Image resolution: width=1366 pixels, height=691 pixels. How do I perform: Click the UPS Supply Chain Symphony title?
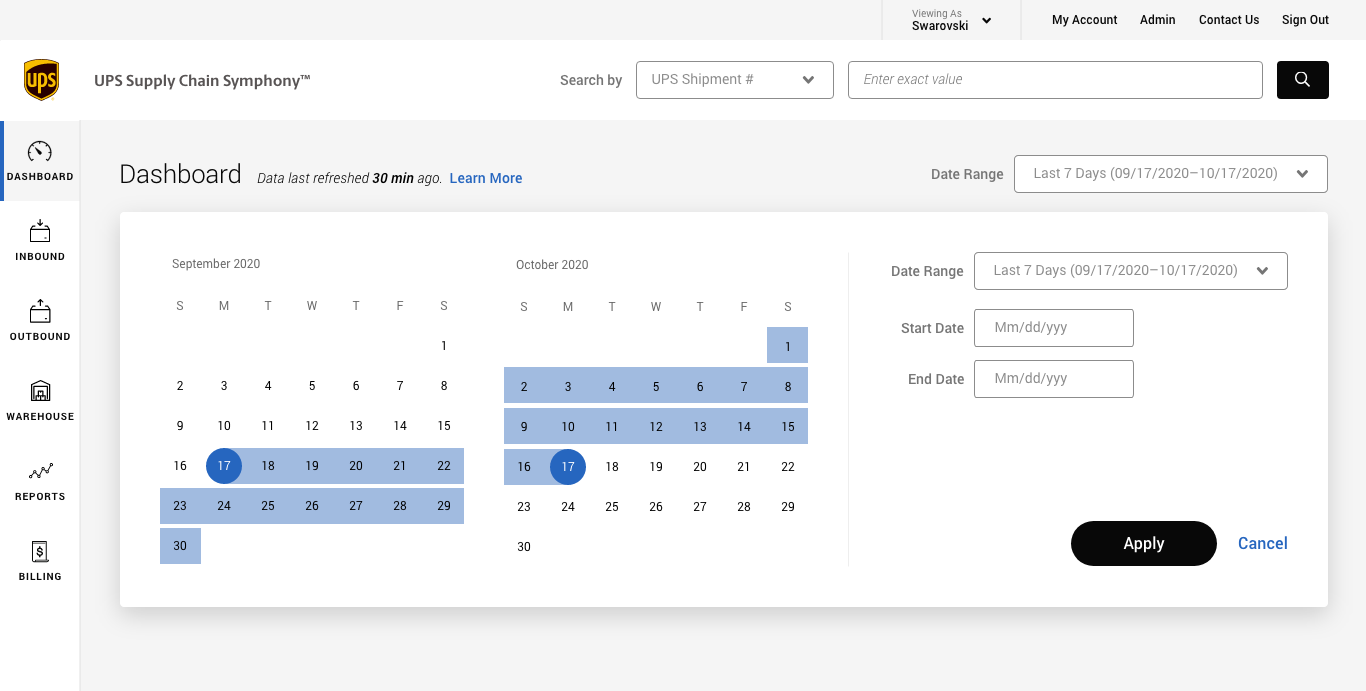(x=203, y=81)
